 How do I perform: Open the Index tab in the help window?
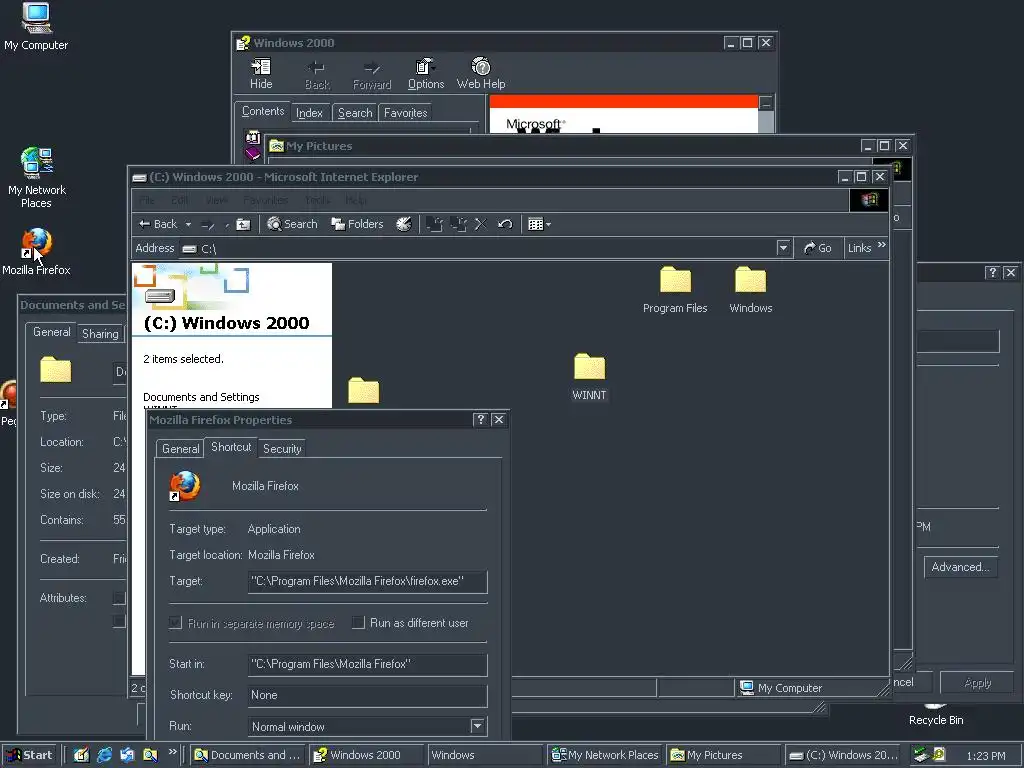pos(309,113)
